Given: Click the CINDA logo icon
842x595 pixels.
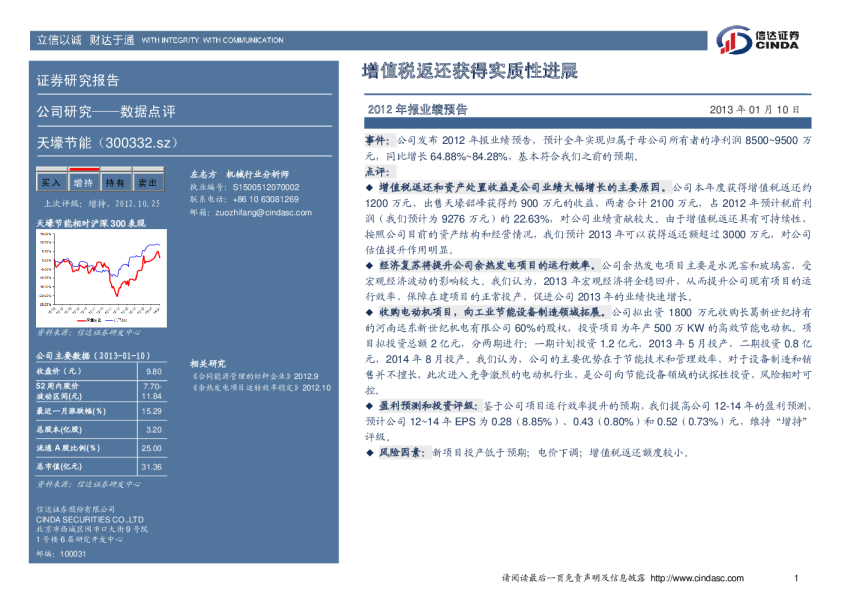Looking at the screenshot, I should (732, 40).
